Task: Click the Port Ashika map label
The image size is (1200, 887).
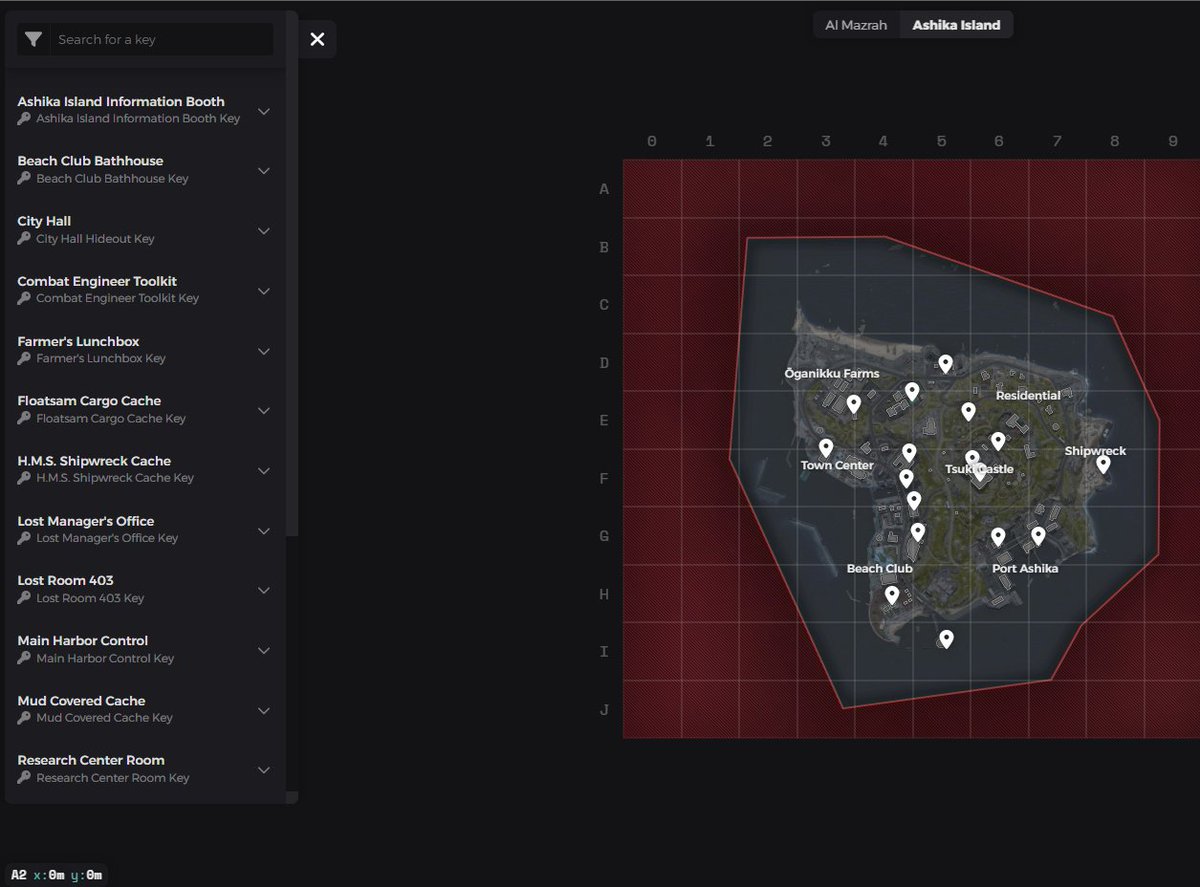Action: pos(1025,568)
